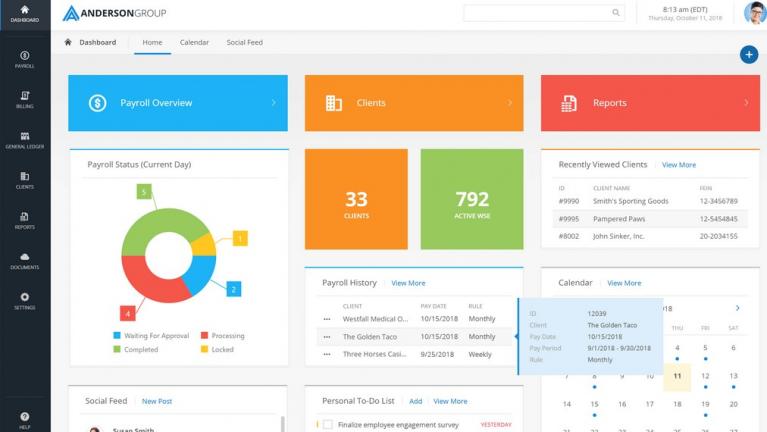Screen dimensions: 767x432
Task: Open the Payroll sidebar section
Action: 24,59
